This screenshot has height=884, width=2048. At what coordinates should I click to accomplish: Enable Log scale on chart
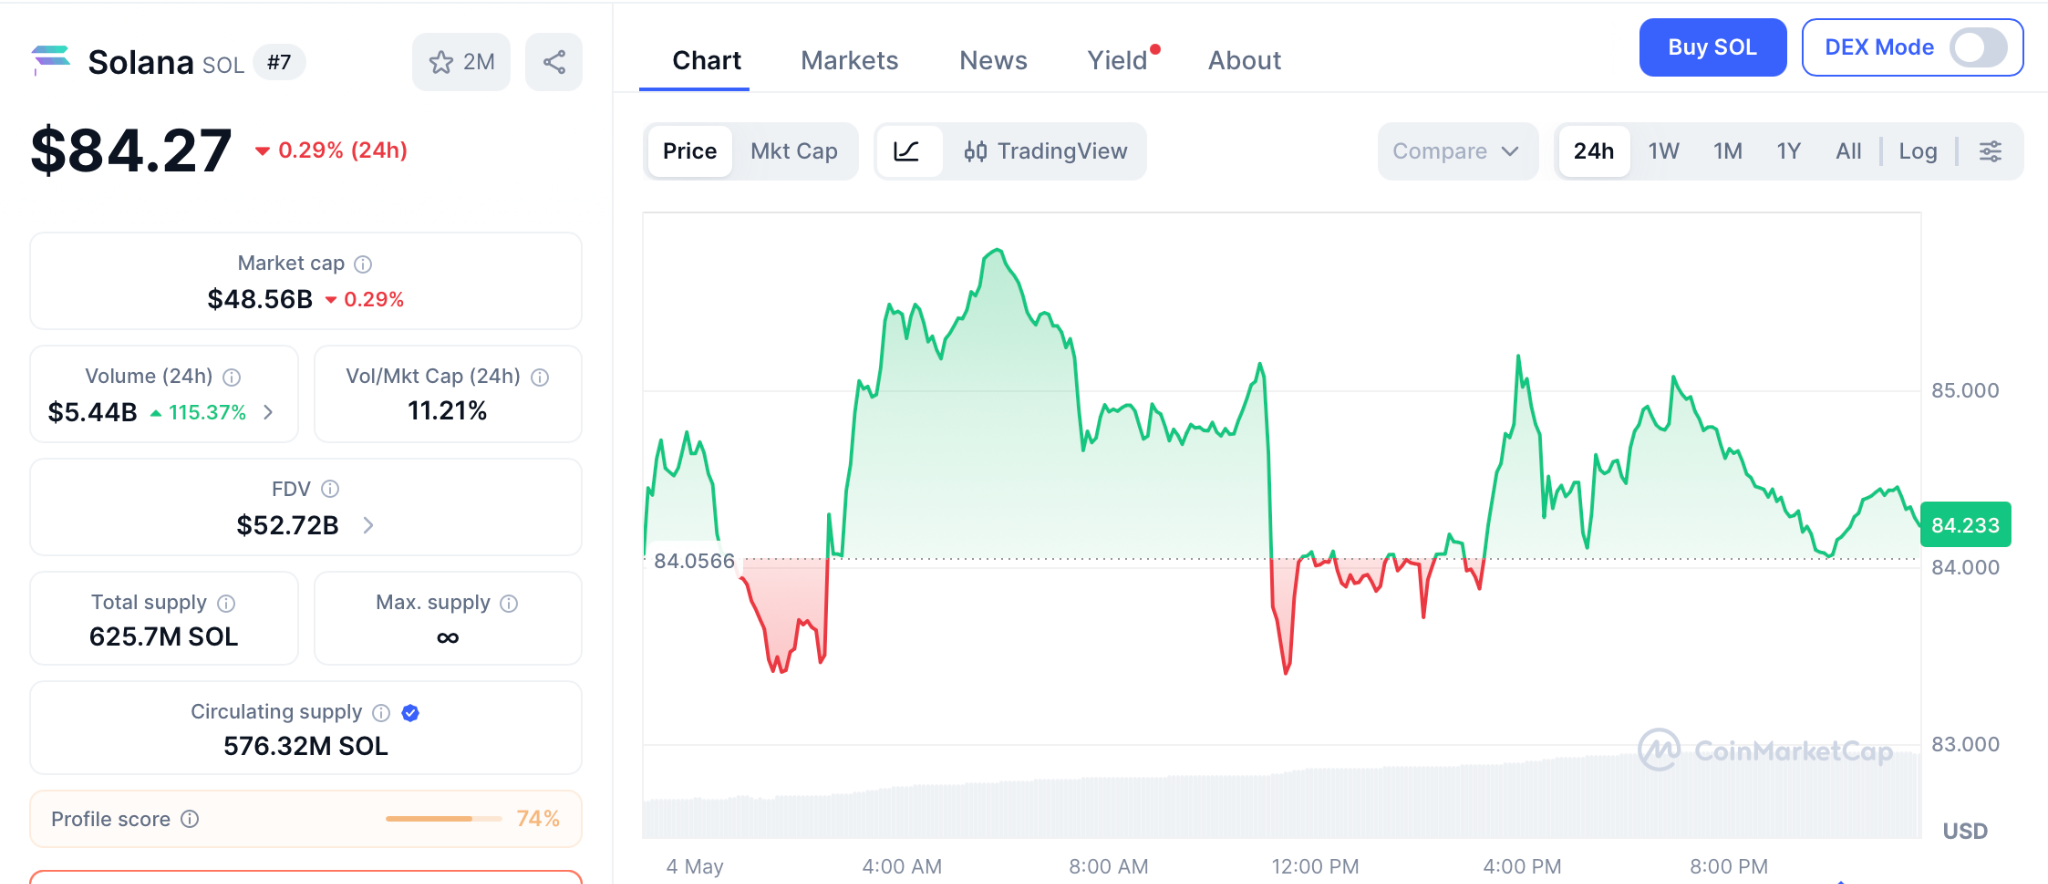[x=1917, y=151]
